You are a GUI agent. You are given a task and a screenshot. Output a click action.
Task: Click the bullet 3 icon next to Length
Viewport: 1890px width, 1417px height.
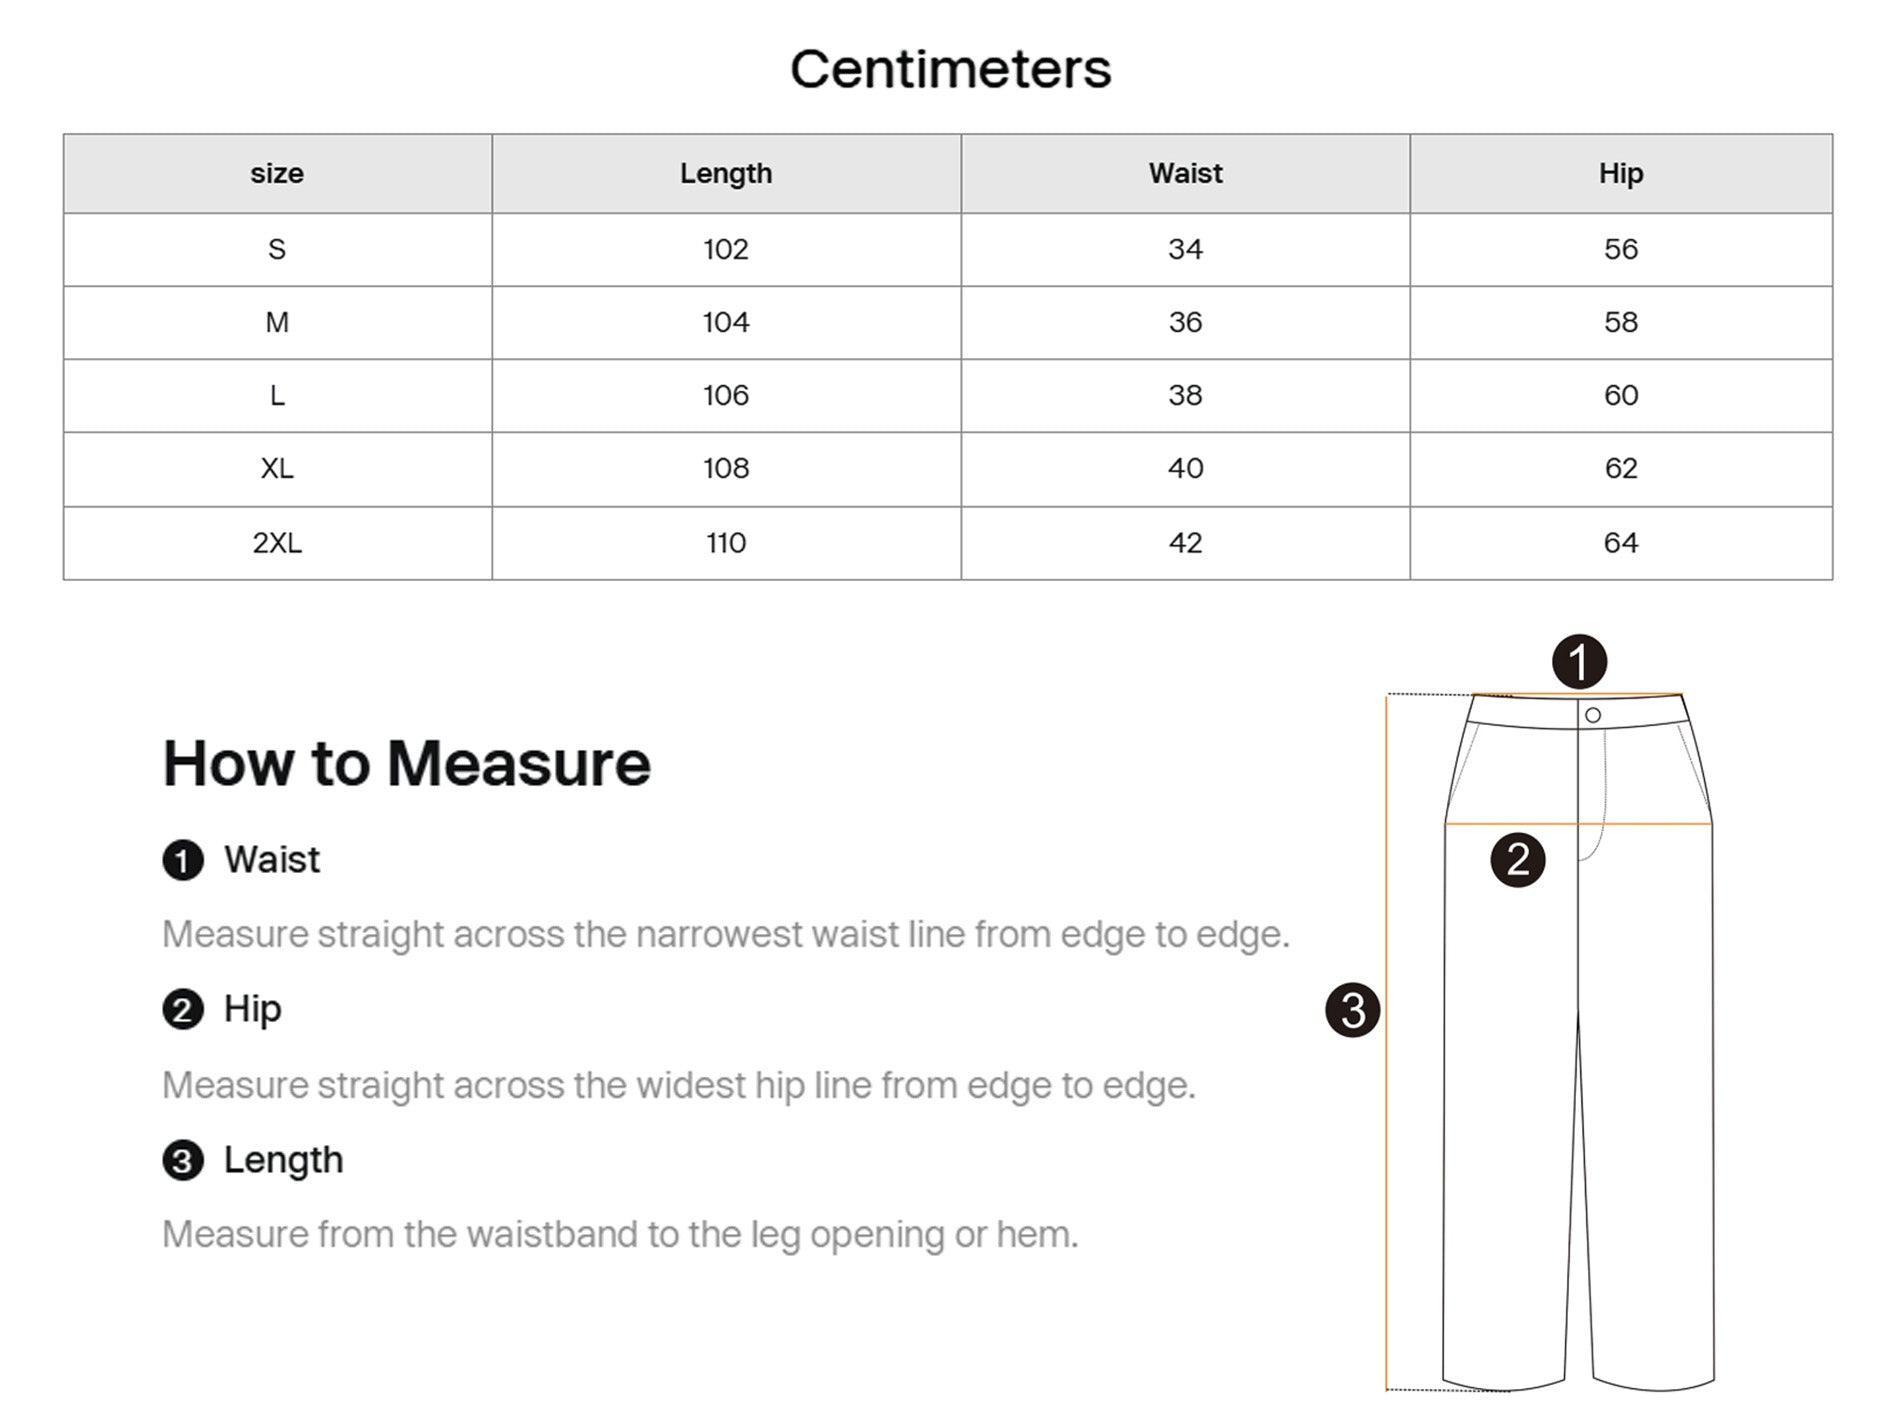click(183, 1161)
